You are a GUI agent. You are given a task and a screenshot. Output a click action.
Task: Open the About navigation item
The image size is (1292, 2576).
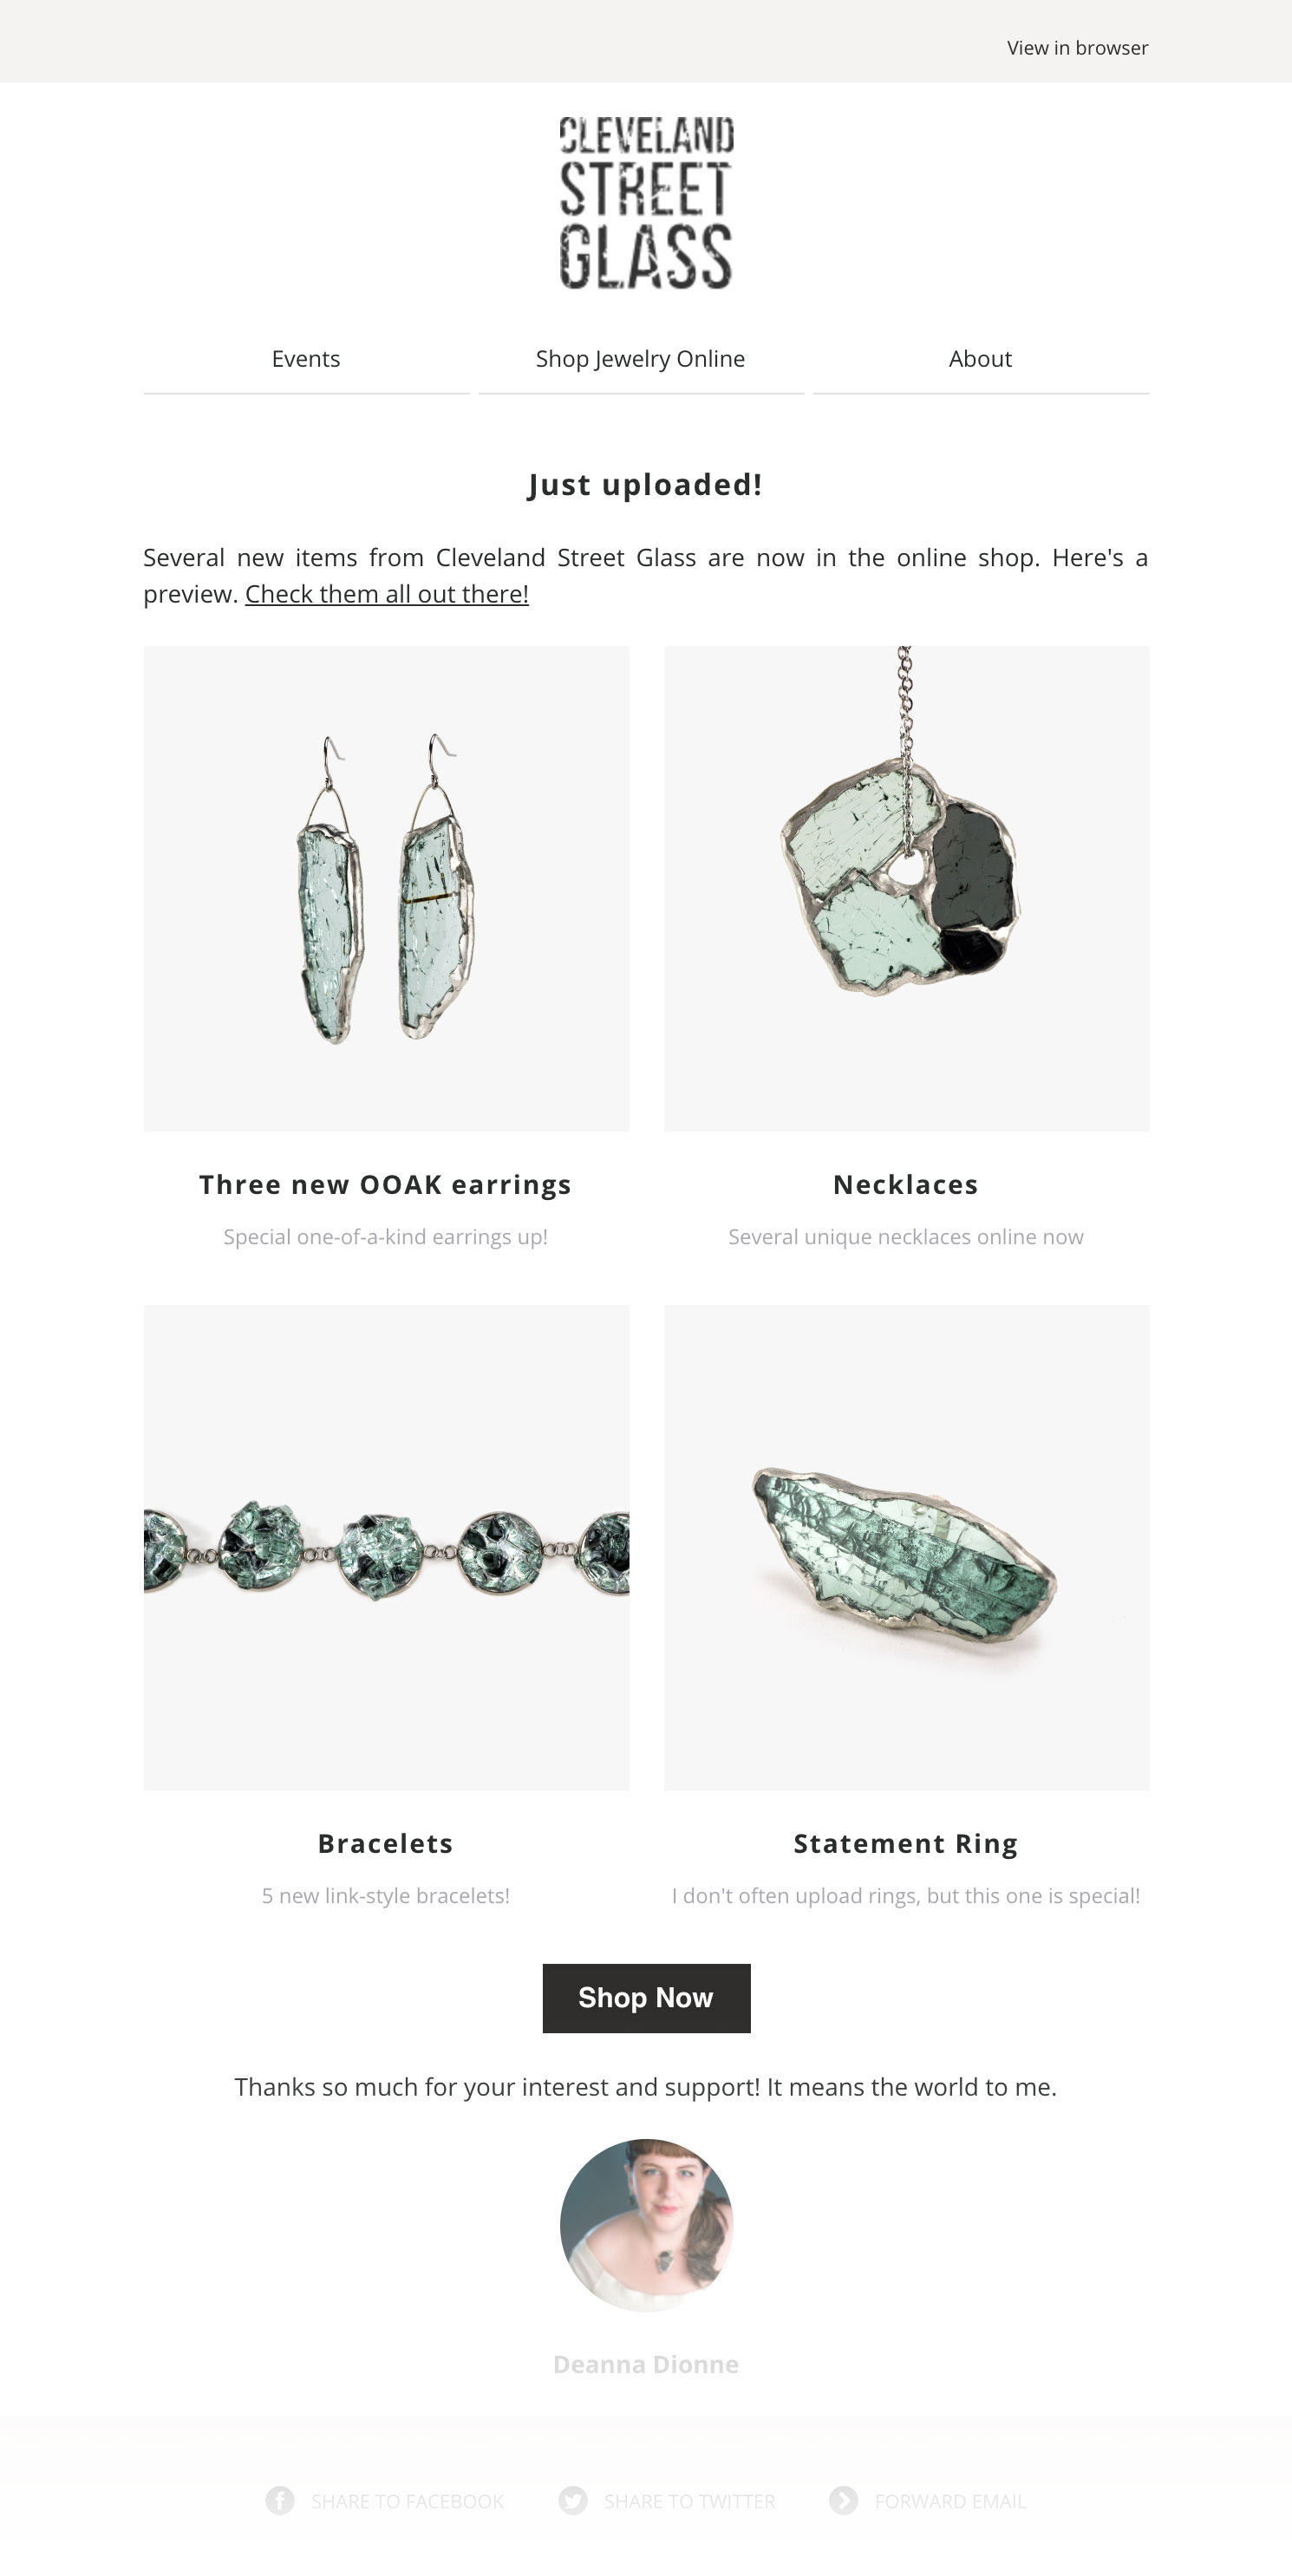(x=980, y=359)
